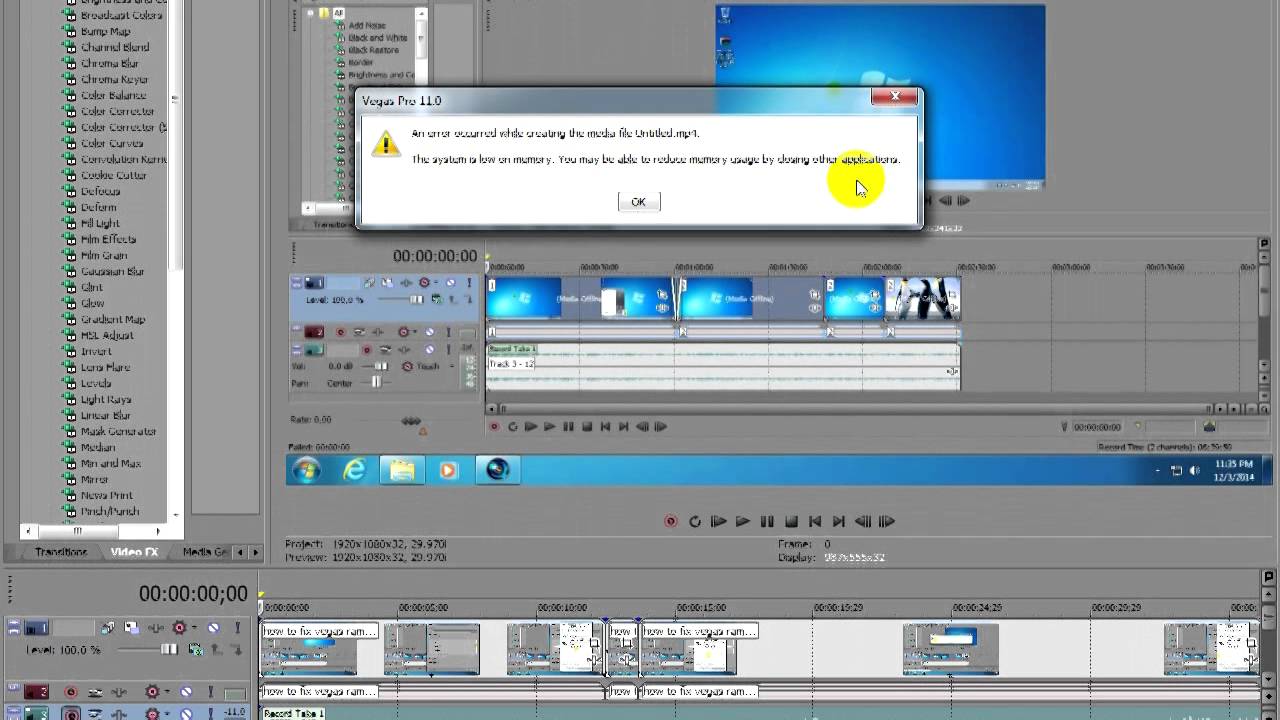Open the Media Generators tab
This screenshot has height=720, width=1280.
click(203, 552)
